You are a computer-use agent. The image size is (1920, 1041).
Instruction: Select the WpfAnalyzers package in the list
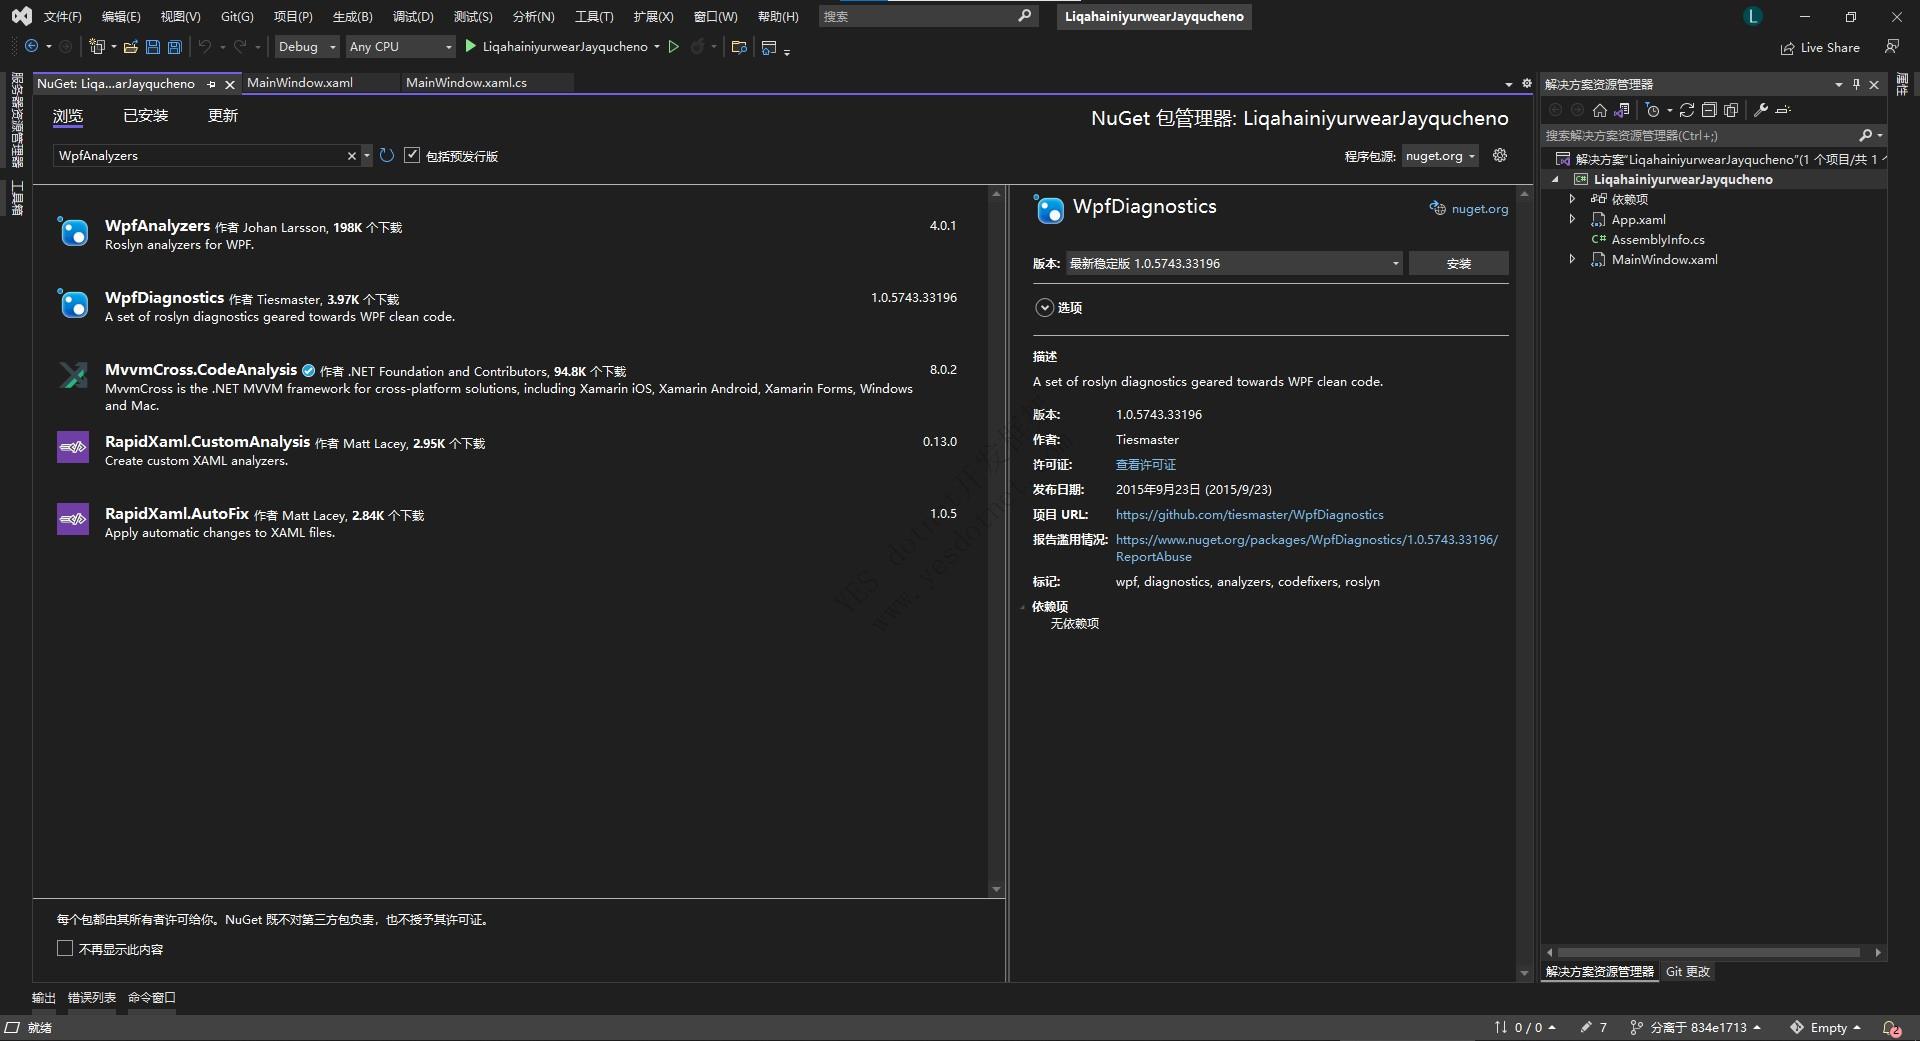pyautogui.click(x=510, y=234)
